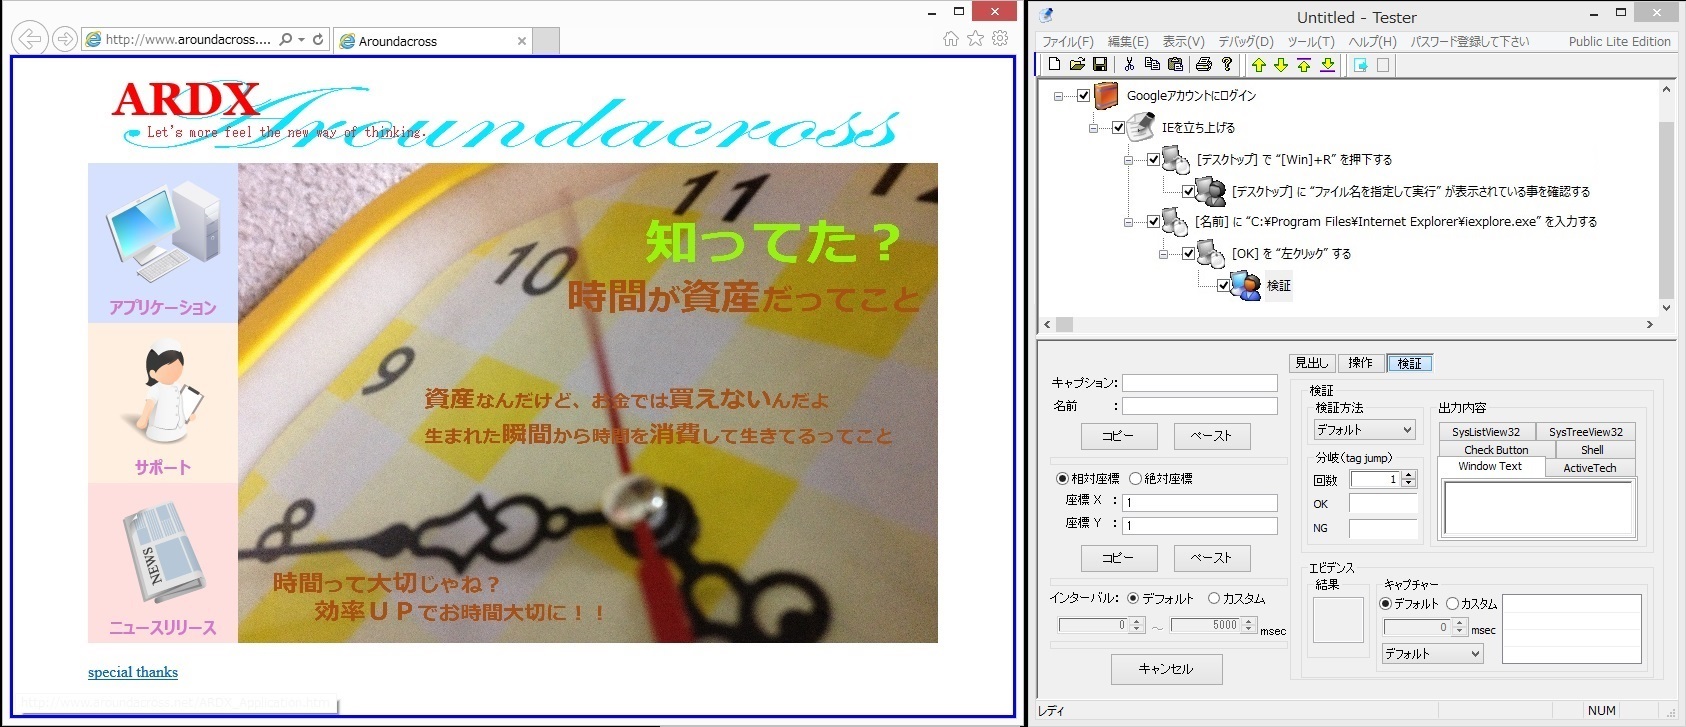The height and width of the screenshot is (727, 1686).
Task: Click the Paste clipboard icon
Action: pyautogui.click(x=1175, y=65)
